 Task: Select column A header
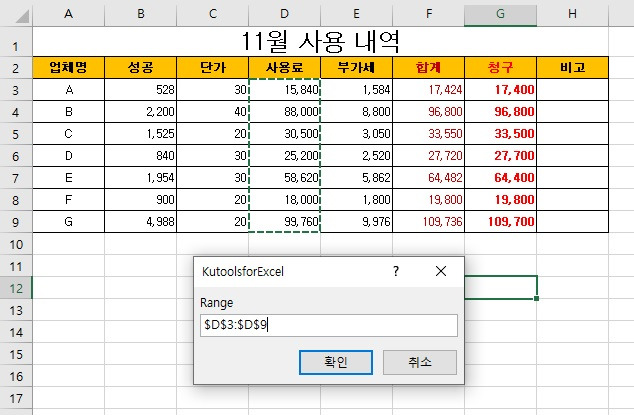tap(69, 14)
